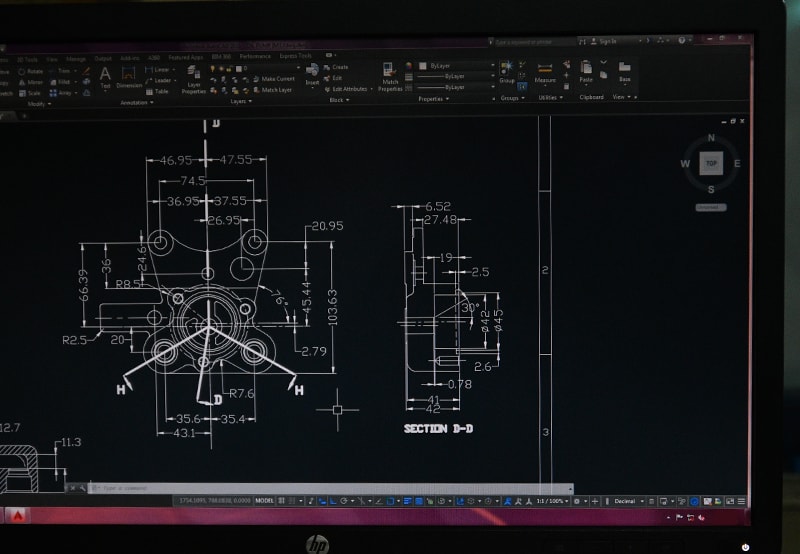Screen dimensions: 800x554
Task: Click the Group tool
Action: tap(507, 72)
